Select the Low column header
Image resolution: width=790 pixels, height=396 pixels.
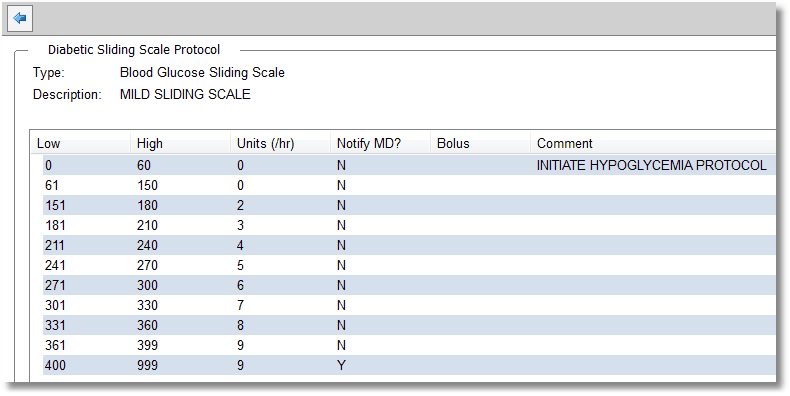point(80,144)
